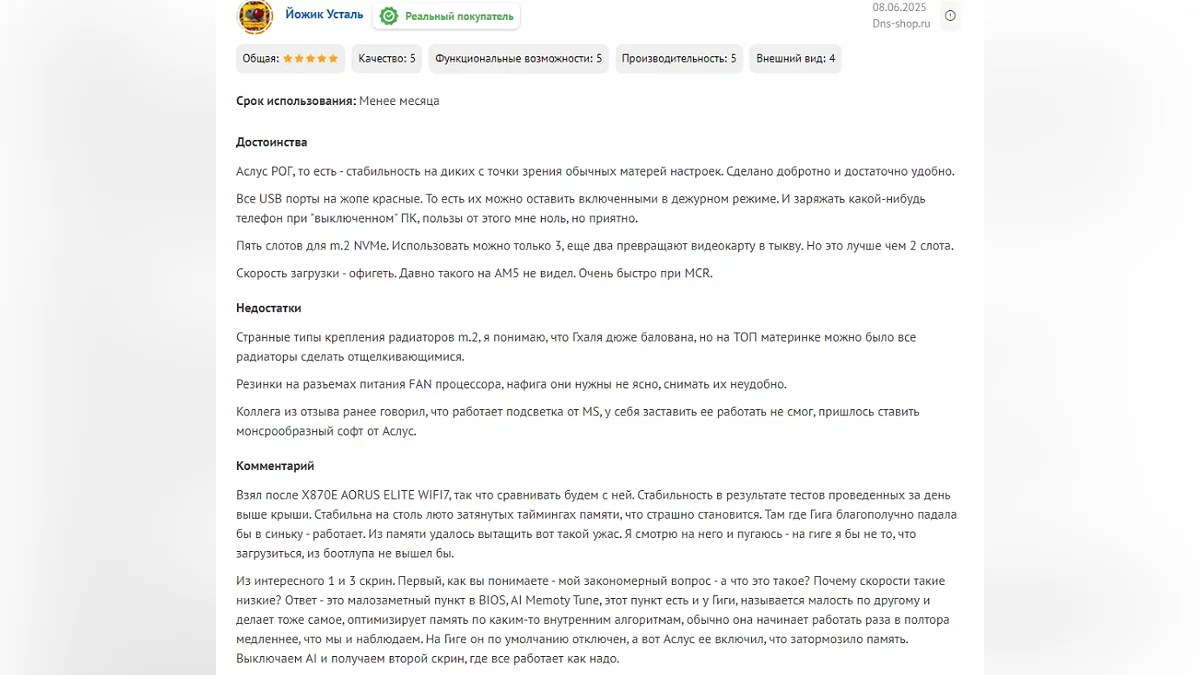The image size is (1200, 675).
Task: Click the paragraph about red USB ports
Action: (580, 208)
